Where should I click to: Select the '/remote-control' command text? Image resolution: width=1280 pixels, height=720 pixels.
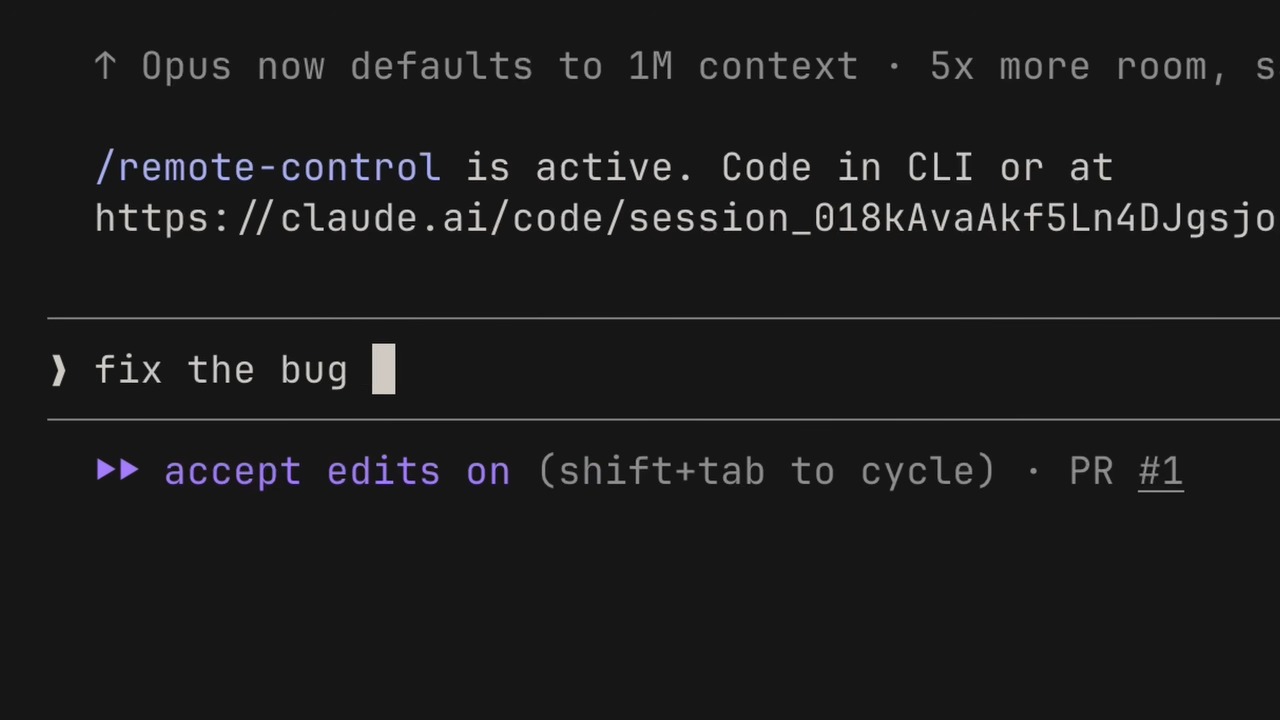tap(268, 168)
